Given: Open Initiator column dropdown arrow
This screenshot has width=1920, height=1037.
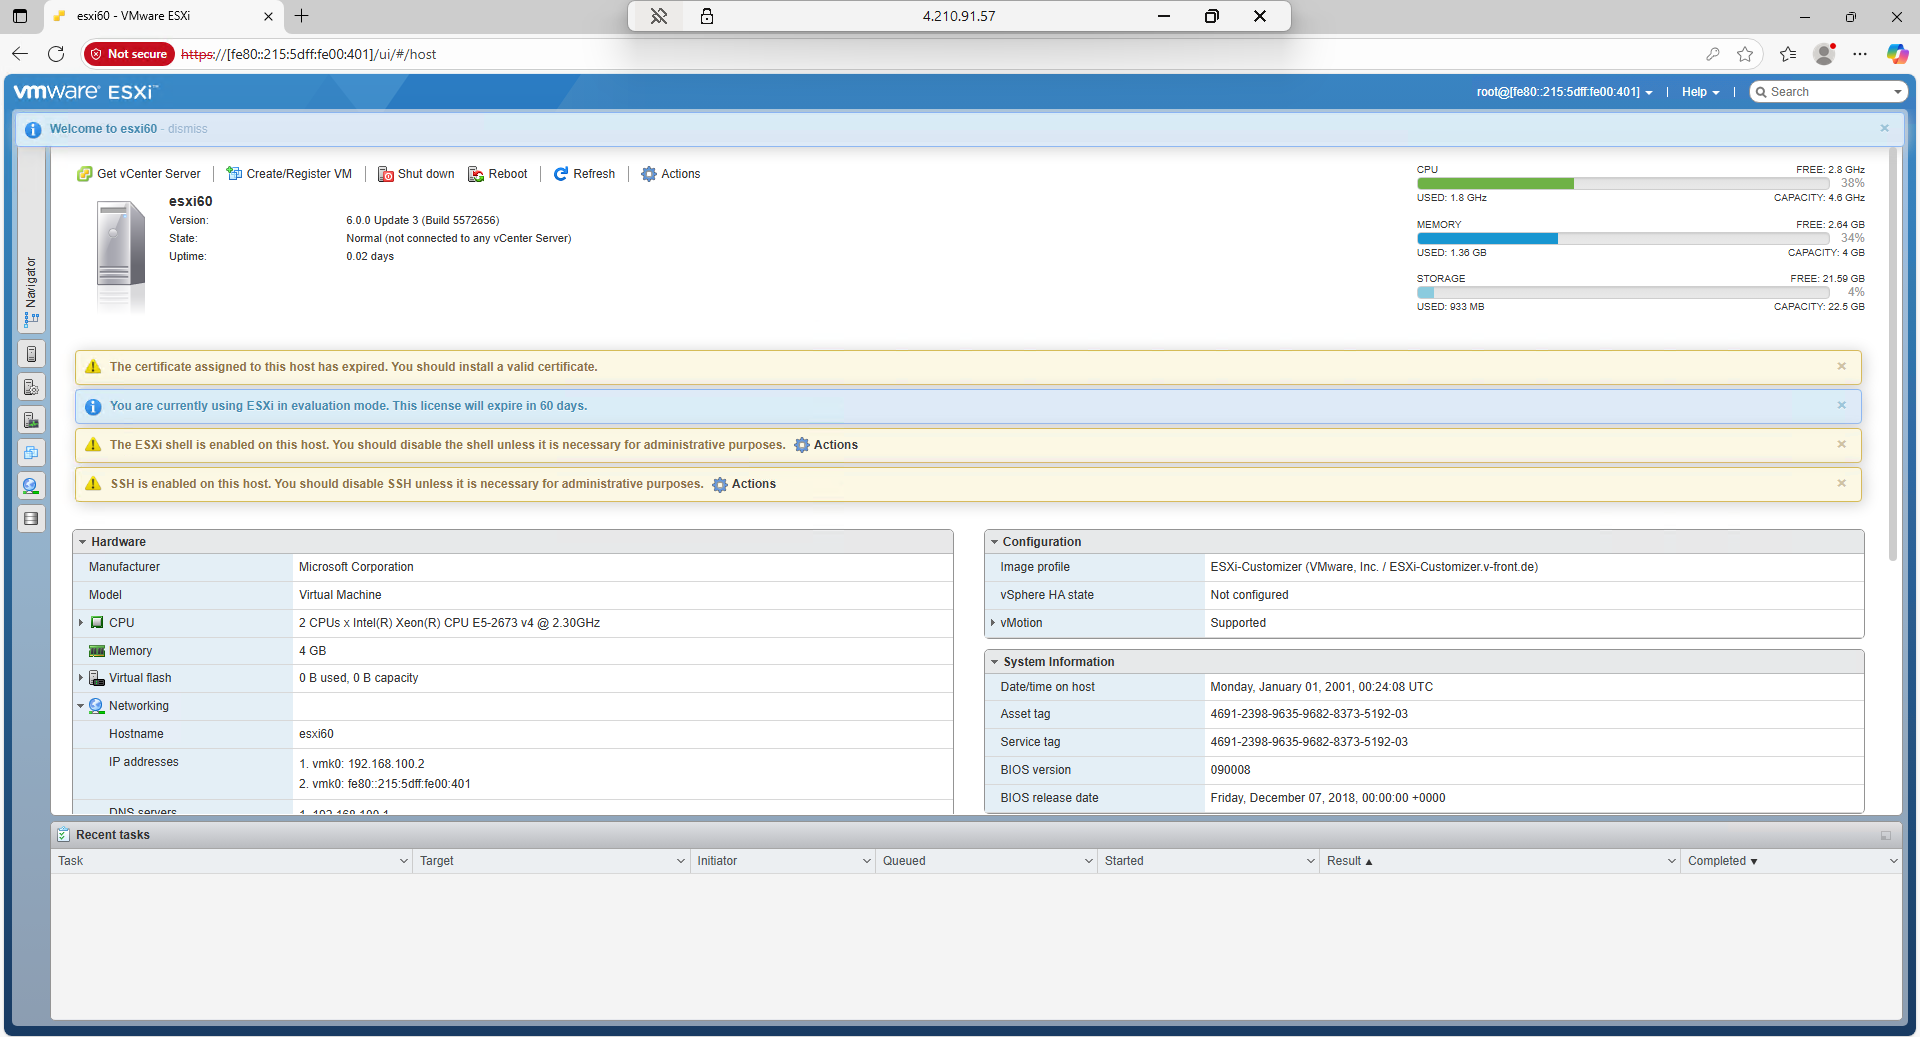Looking at the screenshot, I should [867, 861].
